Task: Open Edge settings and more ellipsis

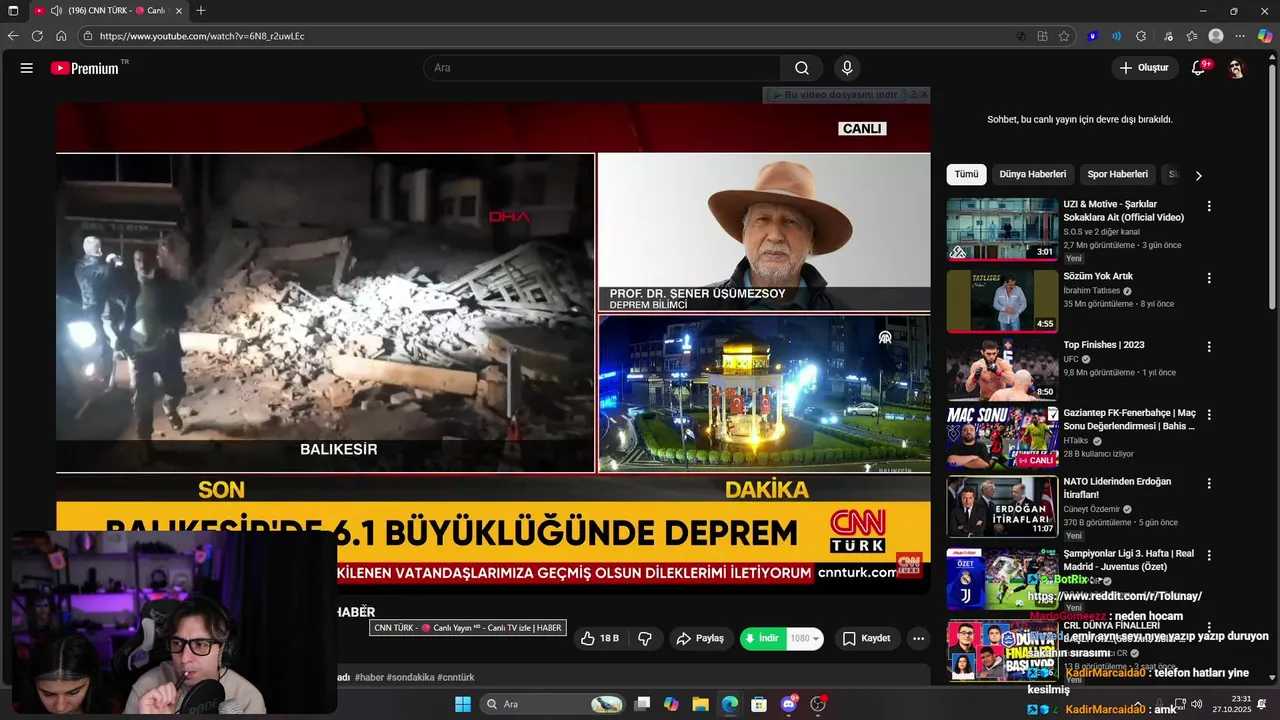Action: pos(1241,36)
